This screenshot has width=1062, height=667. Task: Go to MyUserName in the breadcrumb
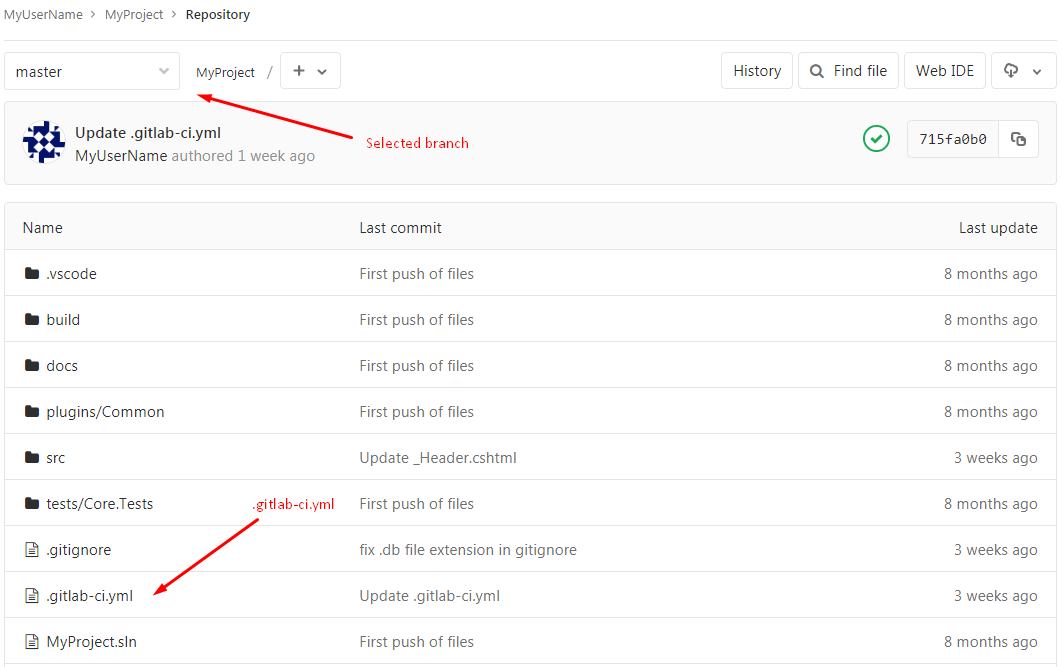coord(44,15)
